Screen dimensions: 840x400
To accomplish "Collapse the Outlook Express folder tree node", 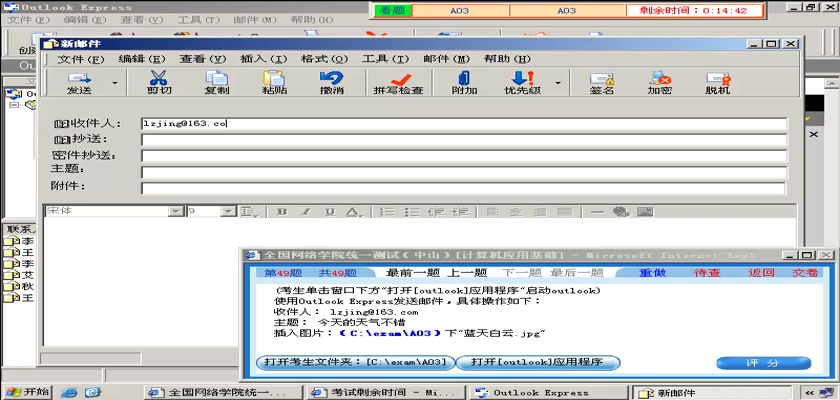I will [14, 105].
